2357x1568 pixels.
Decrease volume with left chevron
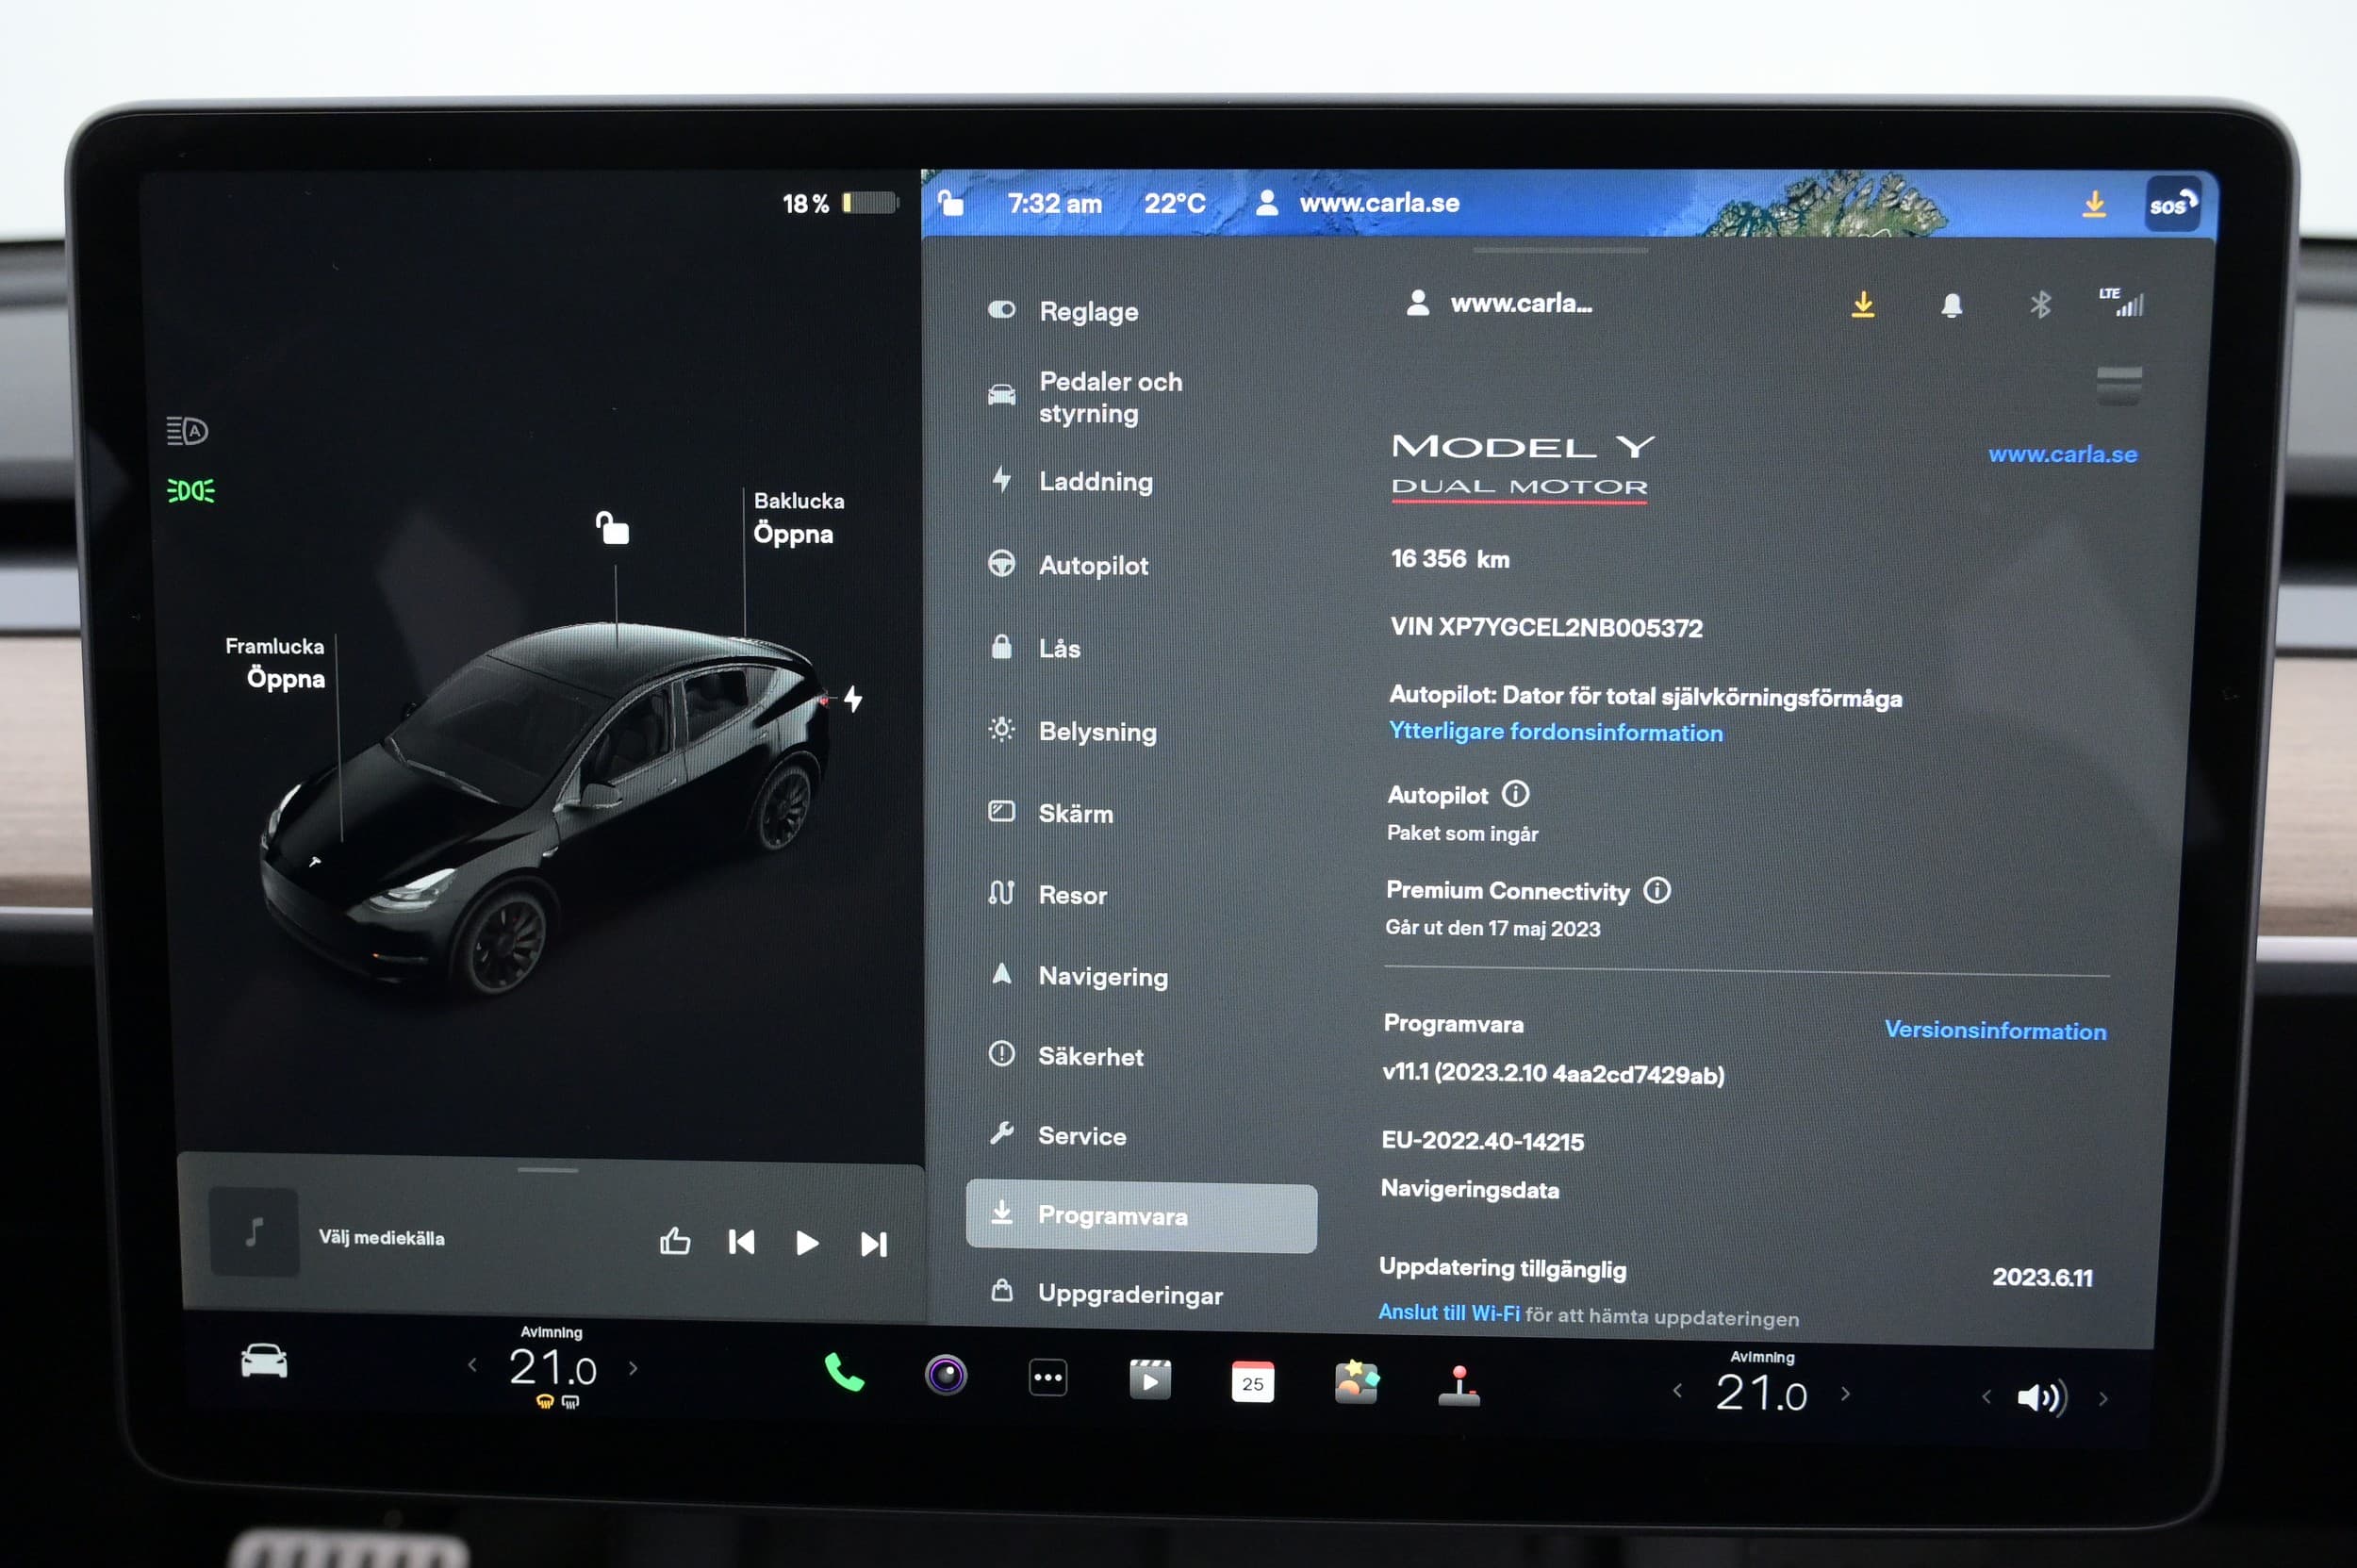pos(1985,1396)
